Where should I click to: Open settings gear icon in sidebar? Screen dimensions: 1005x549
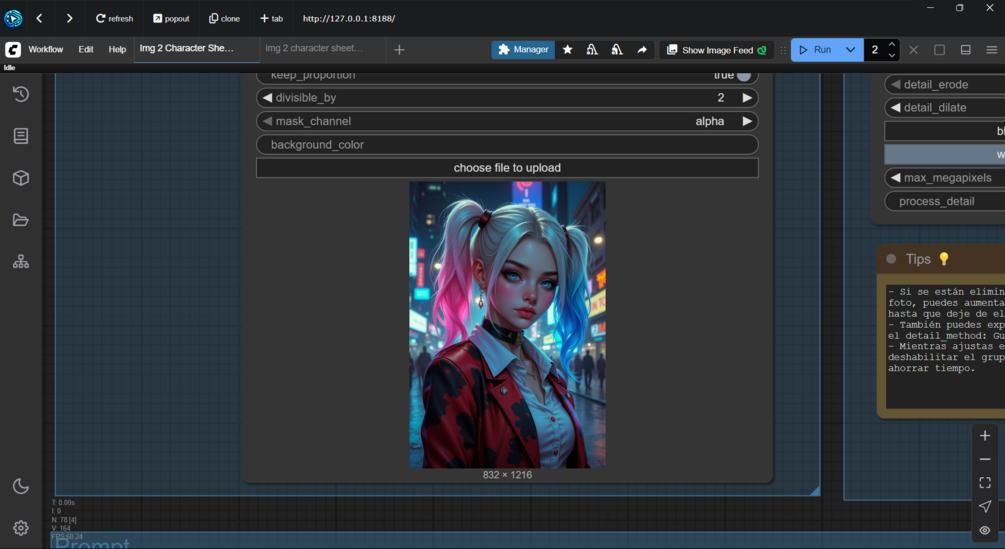tap(21, 528)
